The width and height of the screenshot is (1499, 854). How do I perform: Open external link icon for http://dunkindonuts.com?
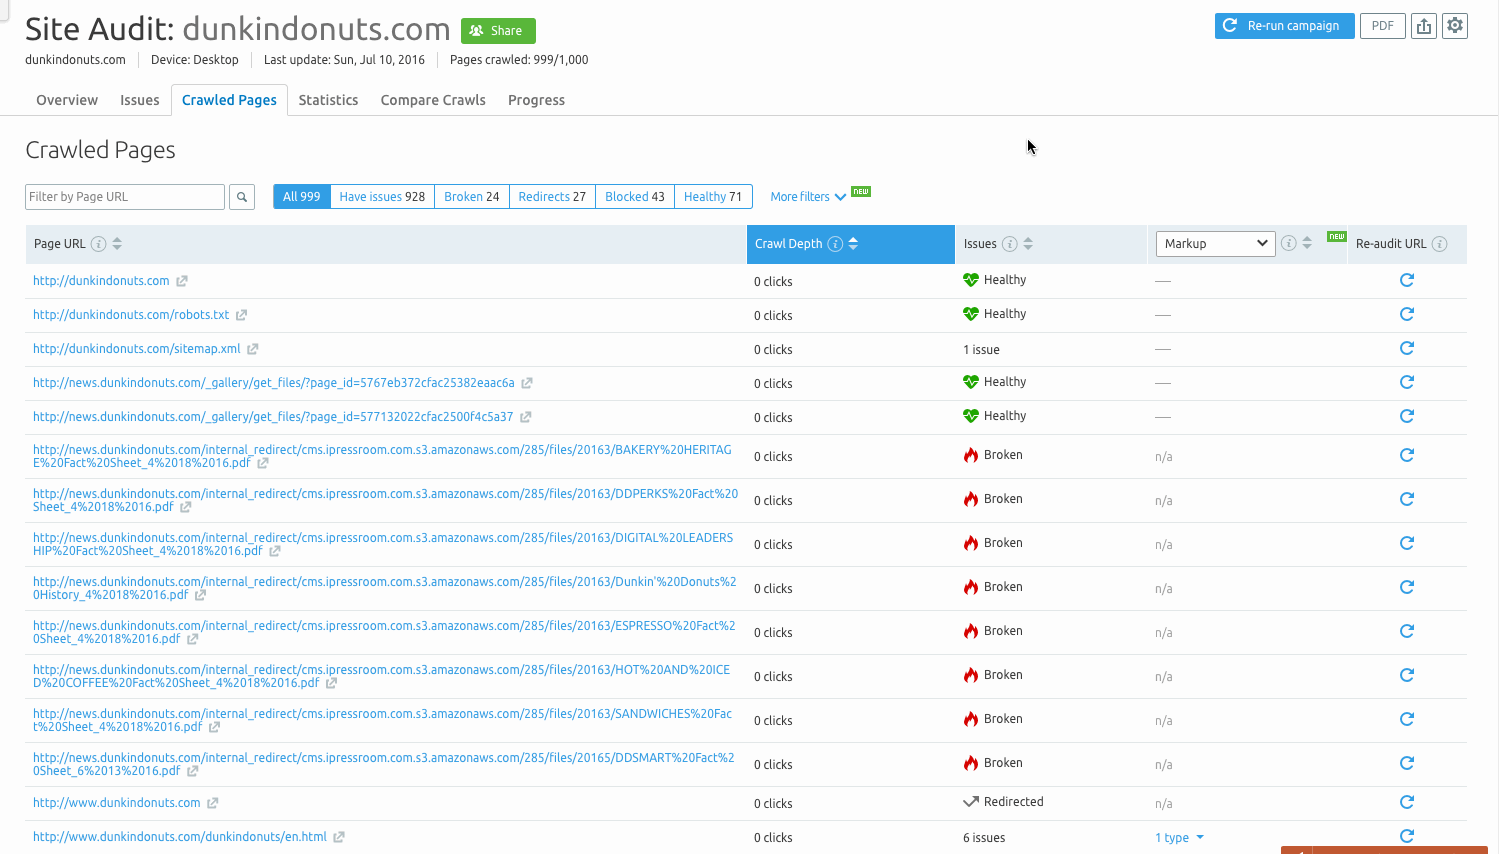182,282
